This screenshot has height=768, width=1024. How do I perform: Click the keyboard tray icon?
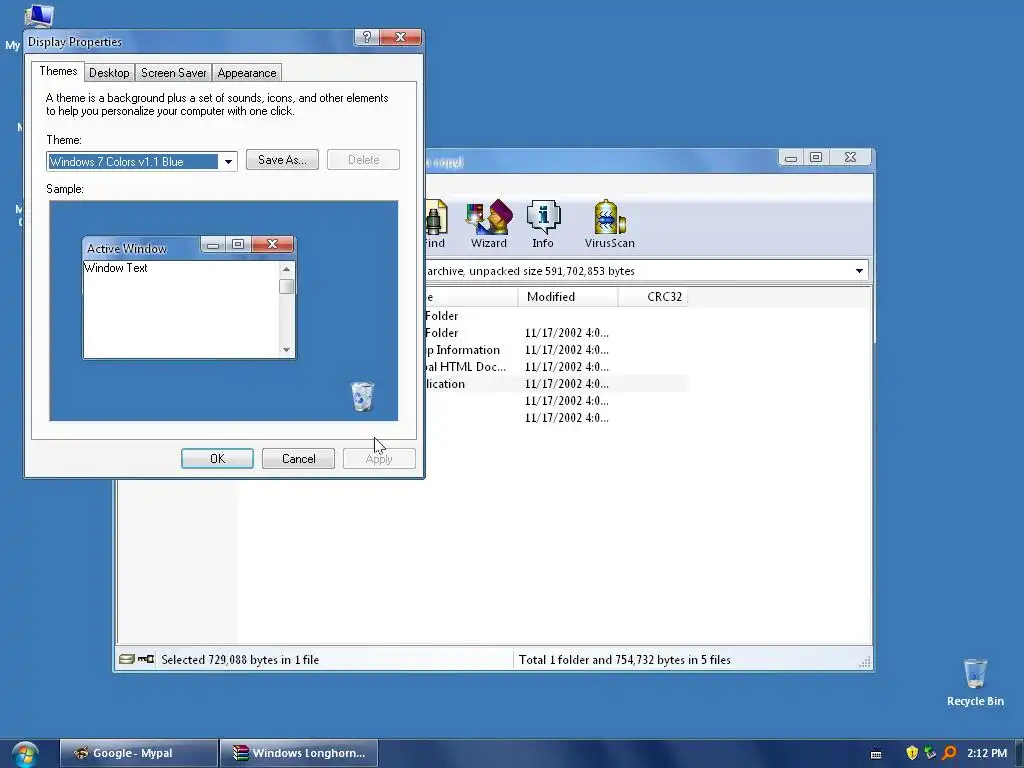876,754
